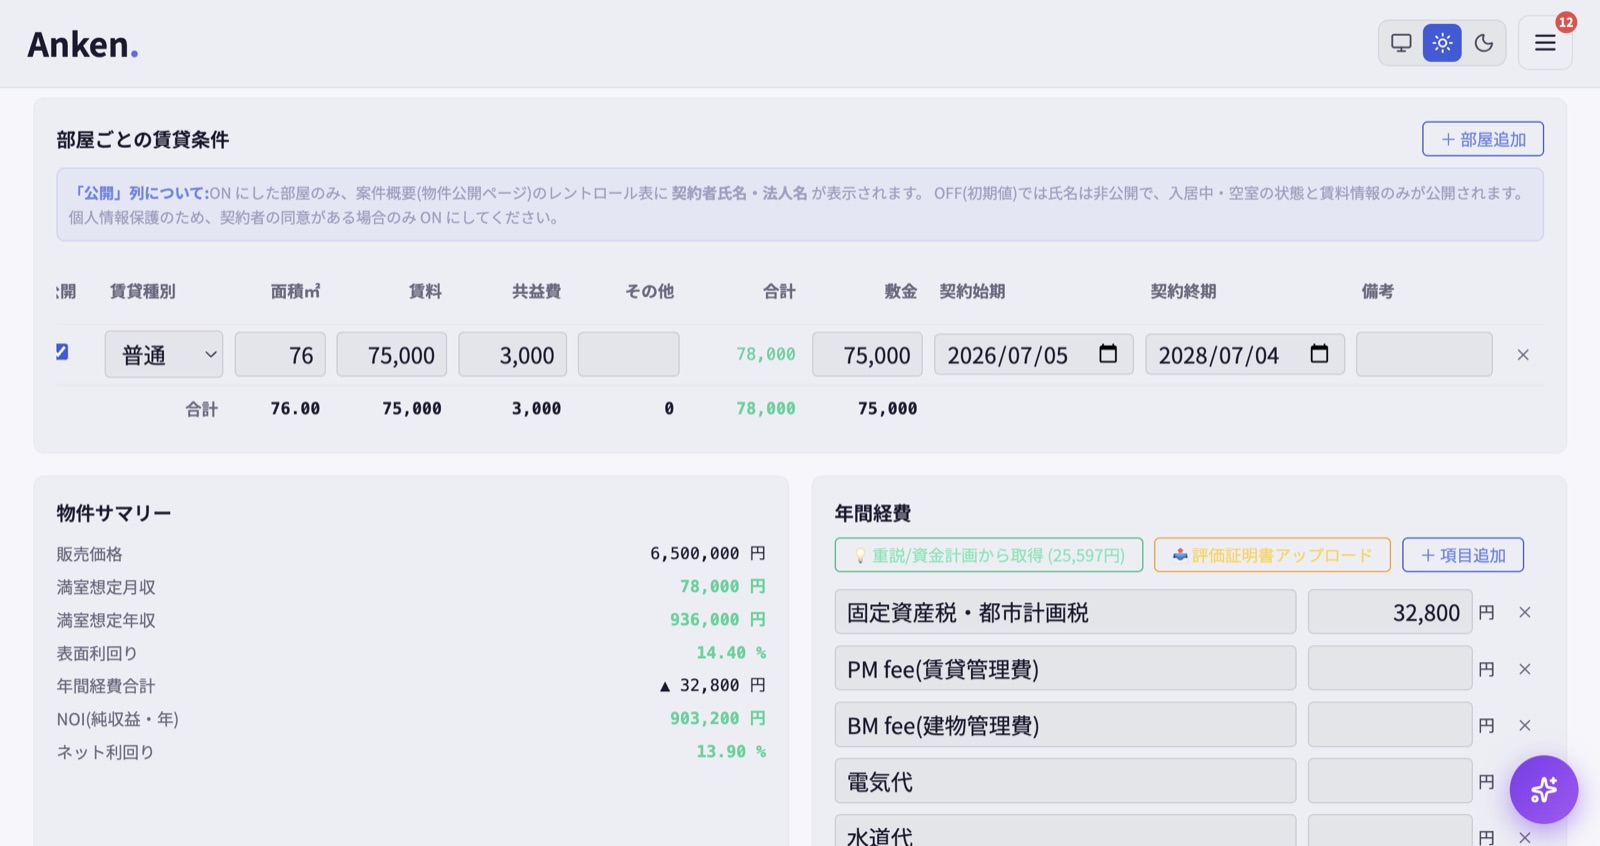
Task: Remove PM fee expense row
Action: click(x=1525, y=669)
